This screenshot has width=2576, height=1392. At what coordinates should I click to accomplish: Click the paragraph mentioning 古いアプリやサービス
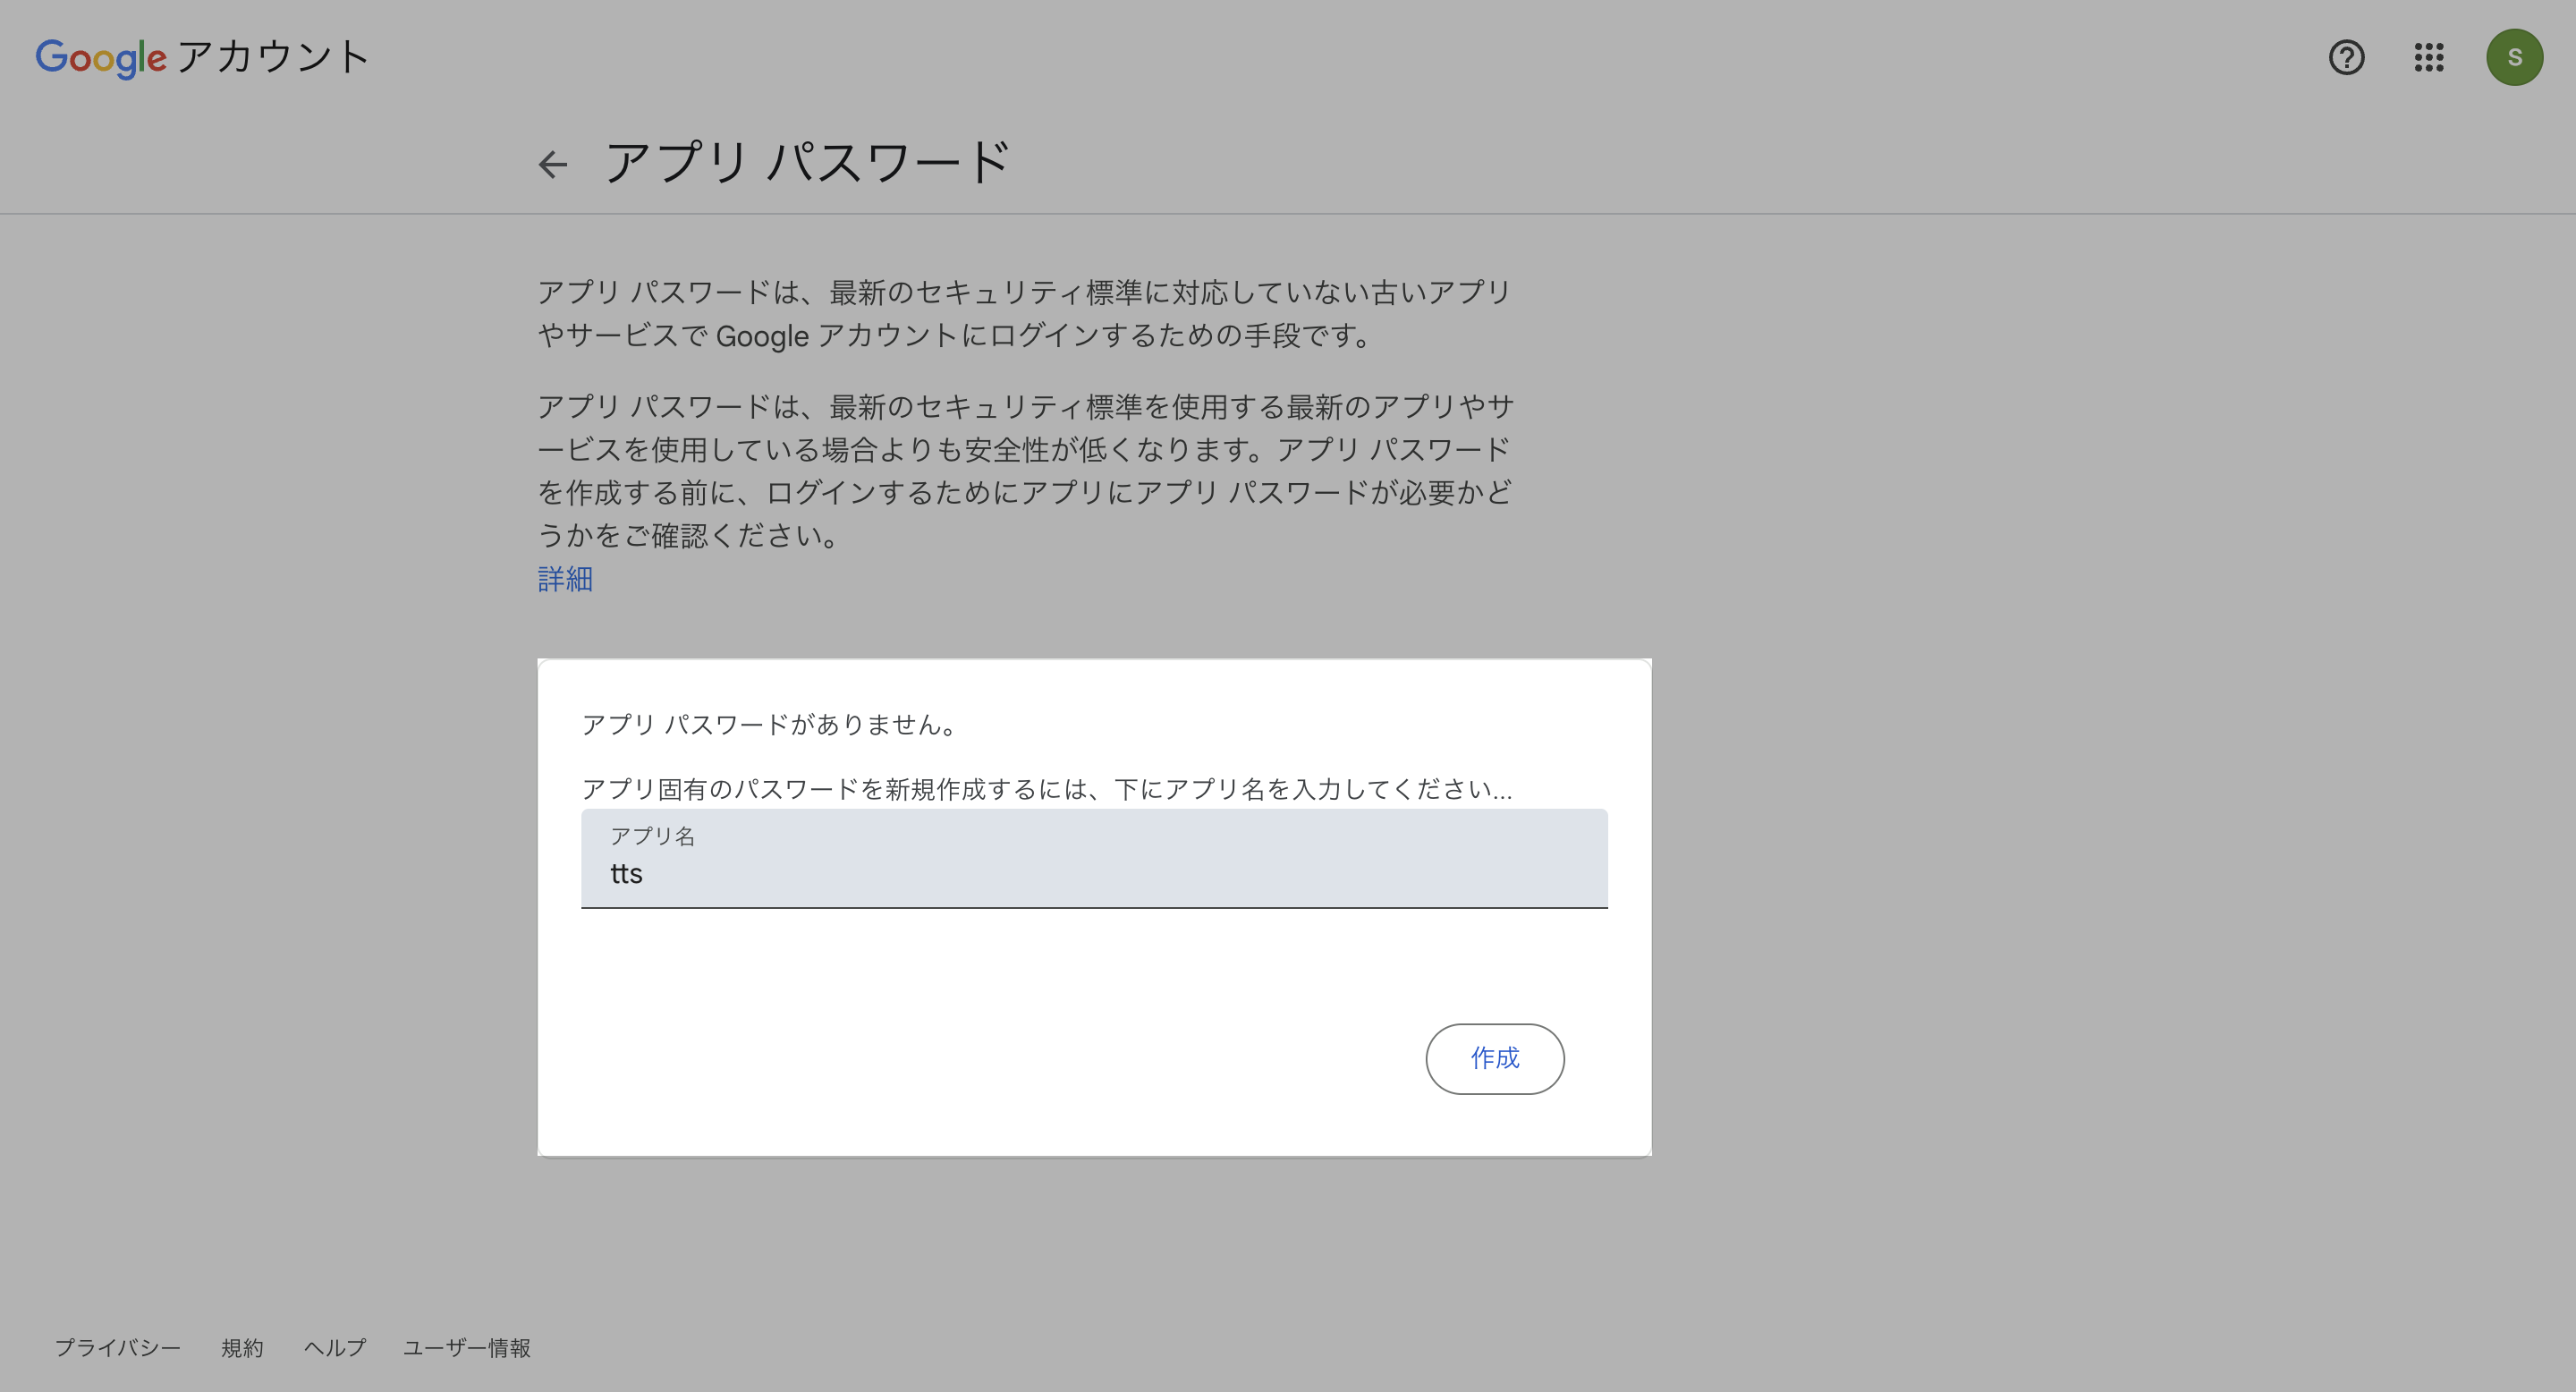[x=1024, y=314]
